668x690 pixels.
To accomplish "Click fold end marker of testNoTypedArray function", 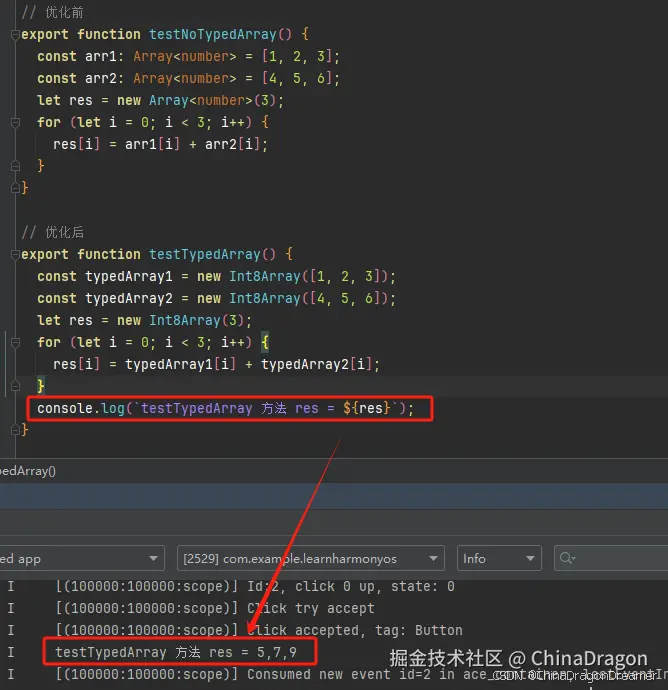I will (x=15, y=188).
